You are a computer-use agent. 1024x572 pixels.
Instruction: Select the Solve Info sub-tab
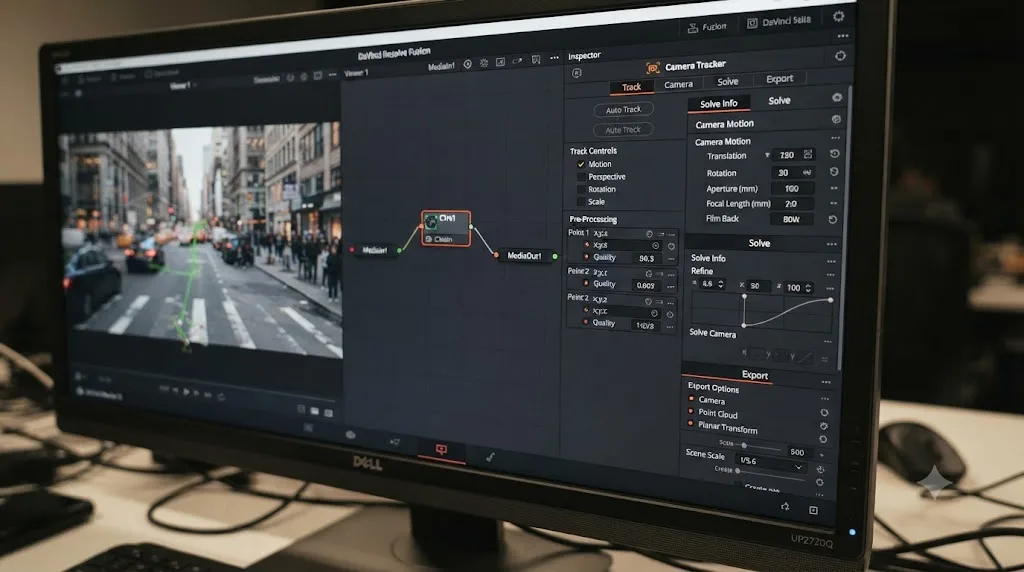point(718,104)
